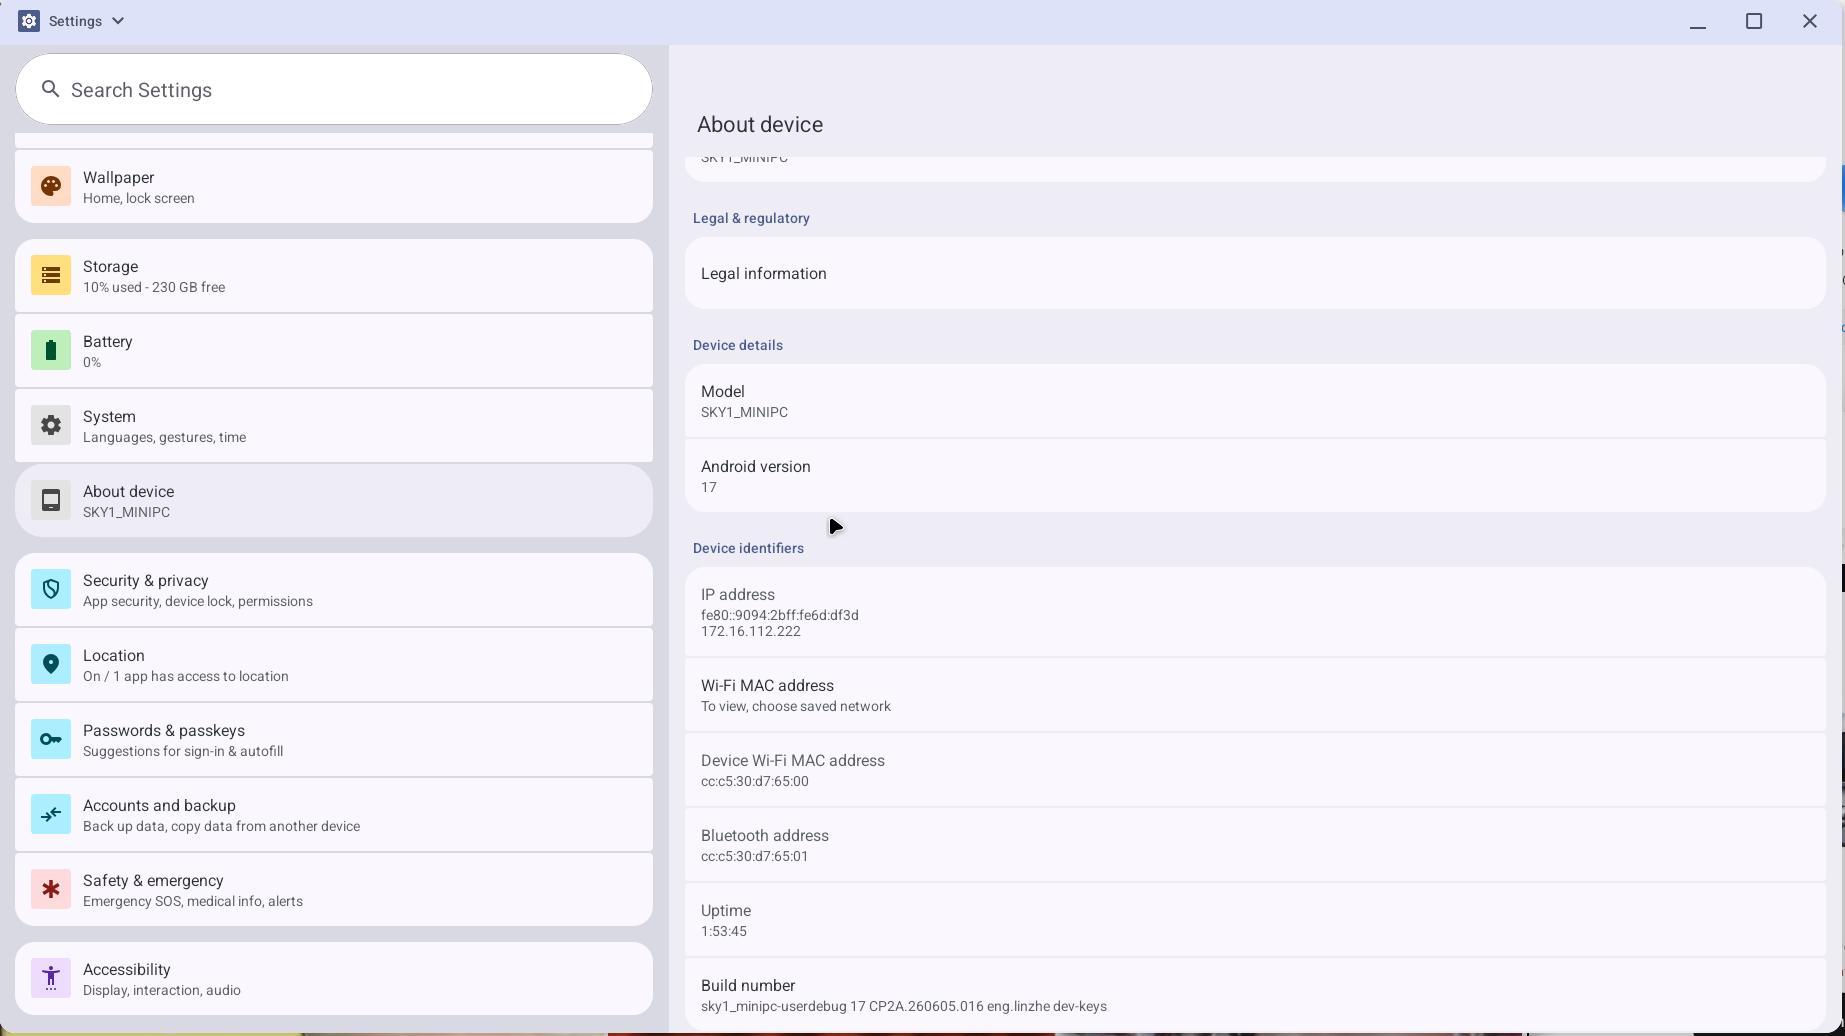Open the Settings title dropdown arrow

pyautogui.click(x=118, y=21)
